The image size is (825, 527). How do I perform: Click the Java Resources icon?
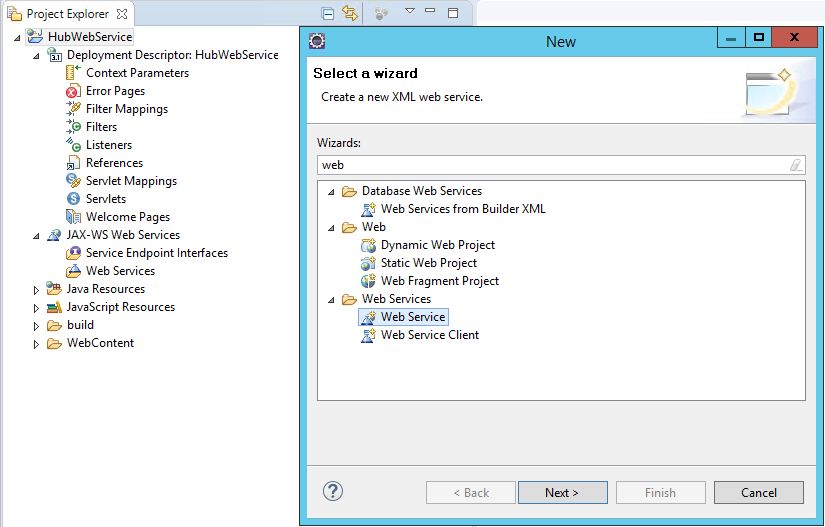[54, 289]
